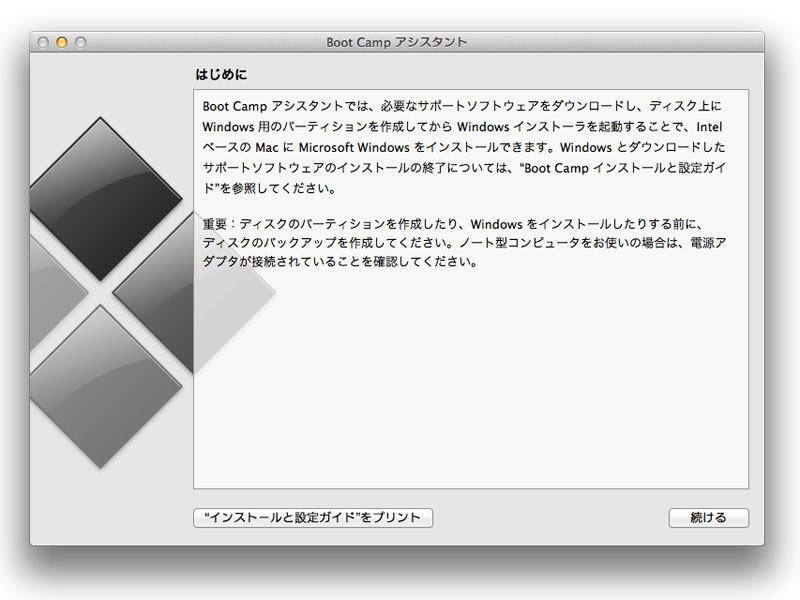800x600 pixels.
Task: Close the Boot Camp アシスタント window
Action: (43, 42)
